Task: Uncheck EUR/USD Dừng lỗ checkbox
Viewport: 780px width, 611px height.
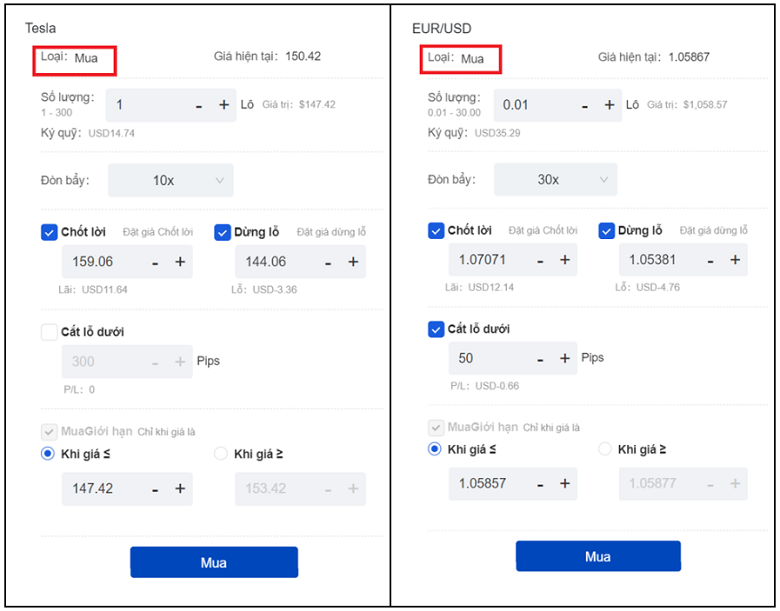Action: [606, 231]
